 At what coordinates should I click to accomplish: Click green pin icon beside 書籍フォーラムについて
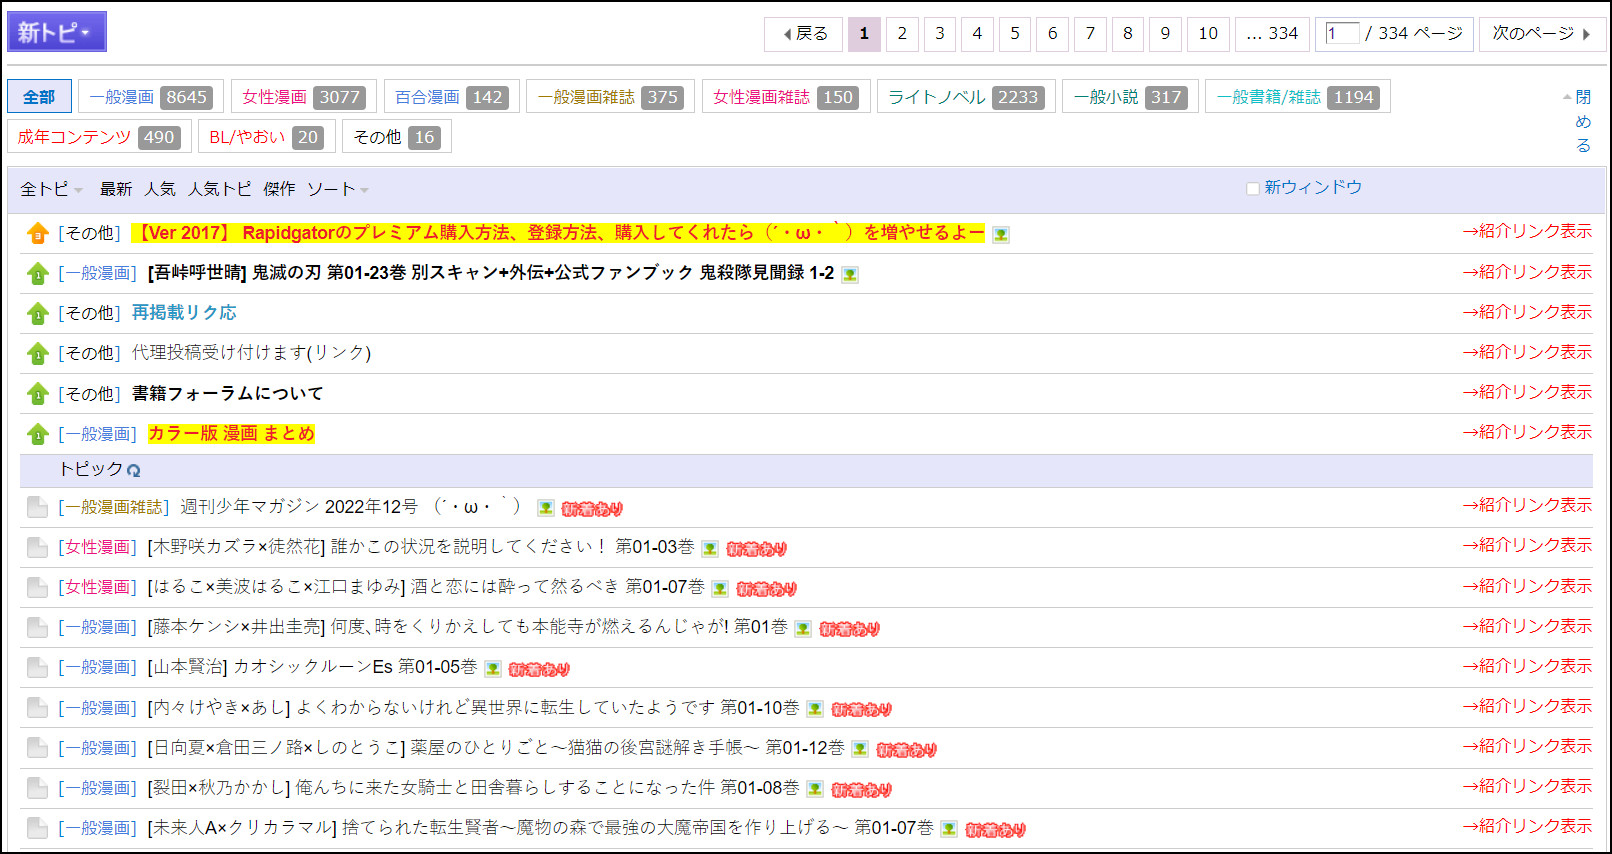(37, 394)
